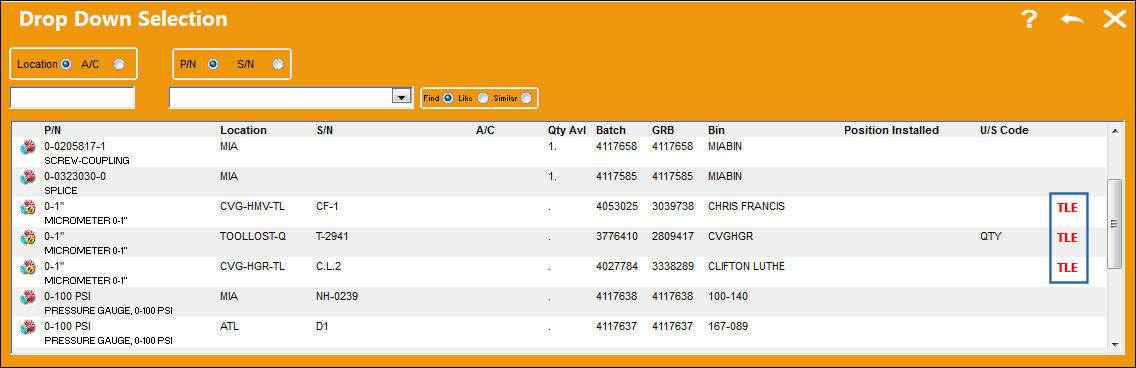1136x368 pixels.
Task: Click bin CHRIS FRANCIS
Action: tap(746, 206)
